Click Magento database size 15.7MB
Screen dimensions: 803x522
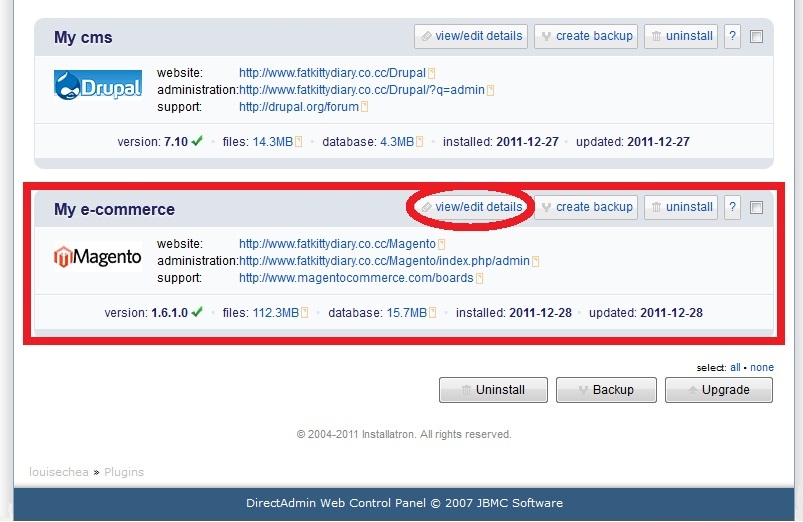(x=407, y=312)
